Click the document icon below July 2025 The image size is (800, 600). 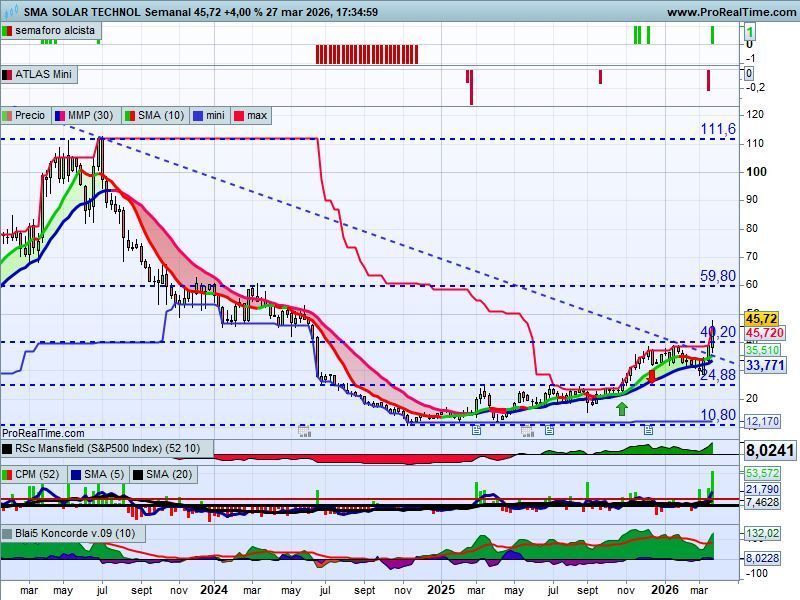click(549, 430)
